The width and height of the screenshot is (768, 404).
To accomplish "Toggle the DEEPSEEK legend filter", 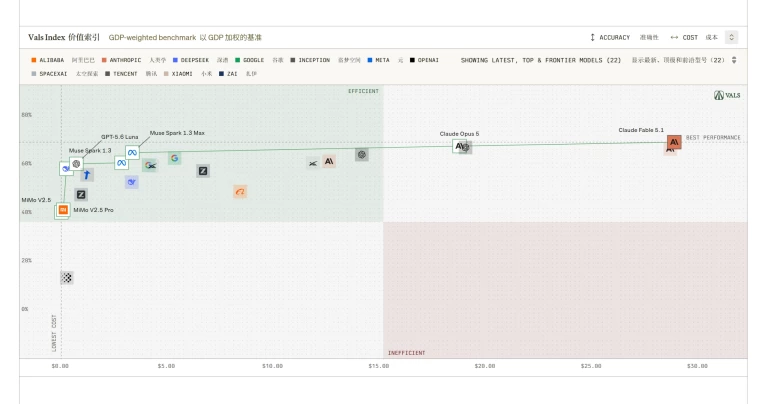I will point(191,60).
